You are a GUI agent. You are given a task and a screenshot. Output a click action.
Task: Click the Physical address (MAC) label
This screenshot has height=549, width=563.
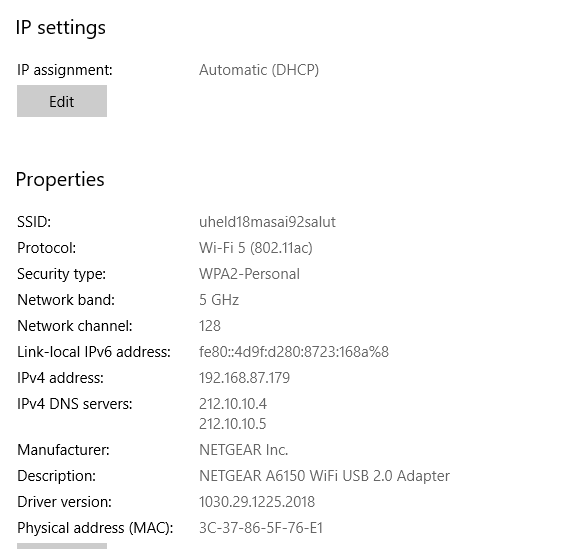coord(95,528)
